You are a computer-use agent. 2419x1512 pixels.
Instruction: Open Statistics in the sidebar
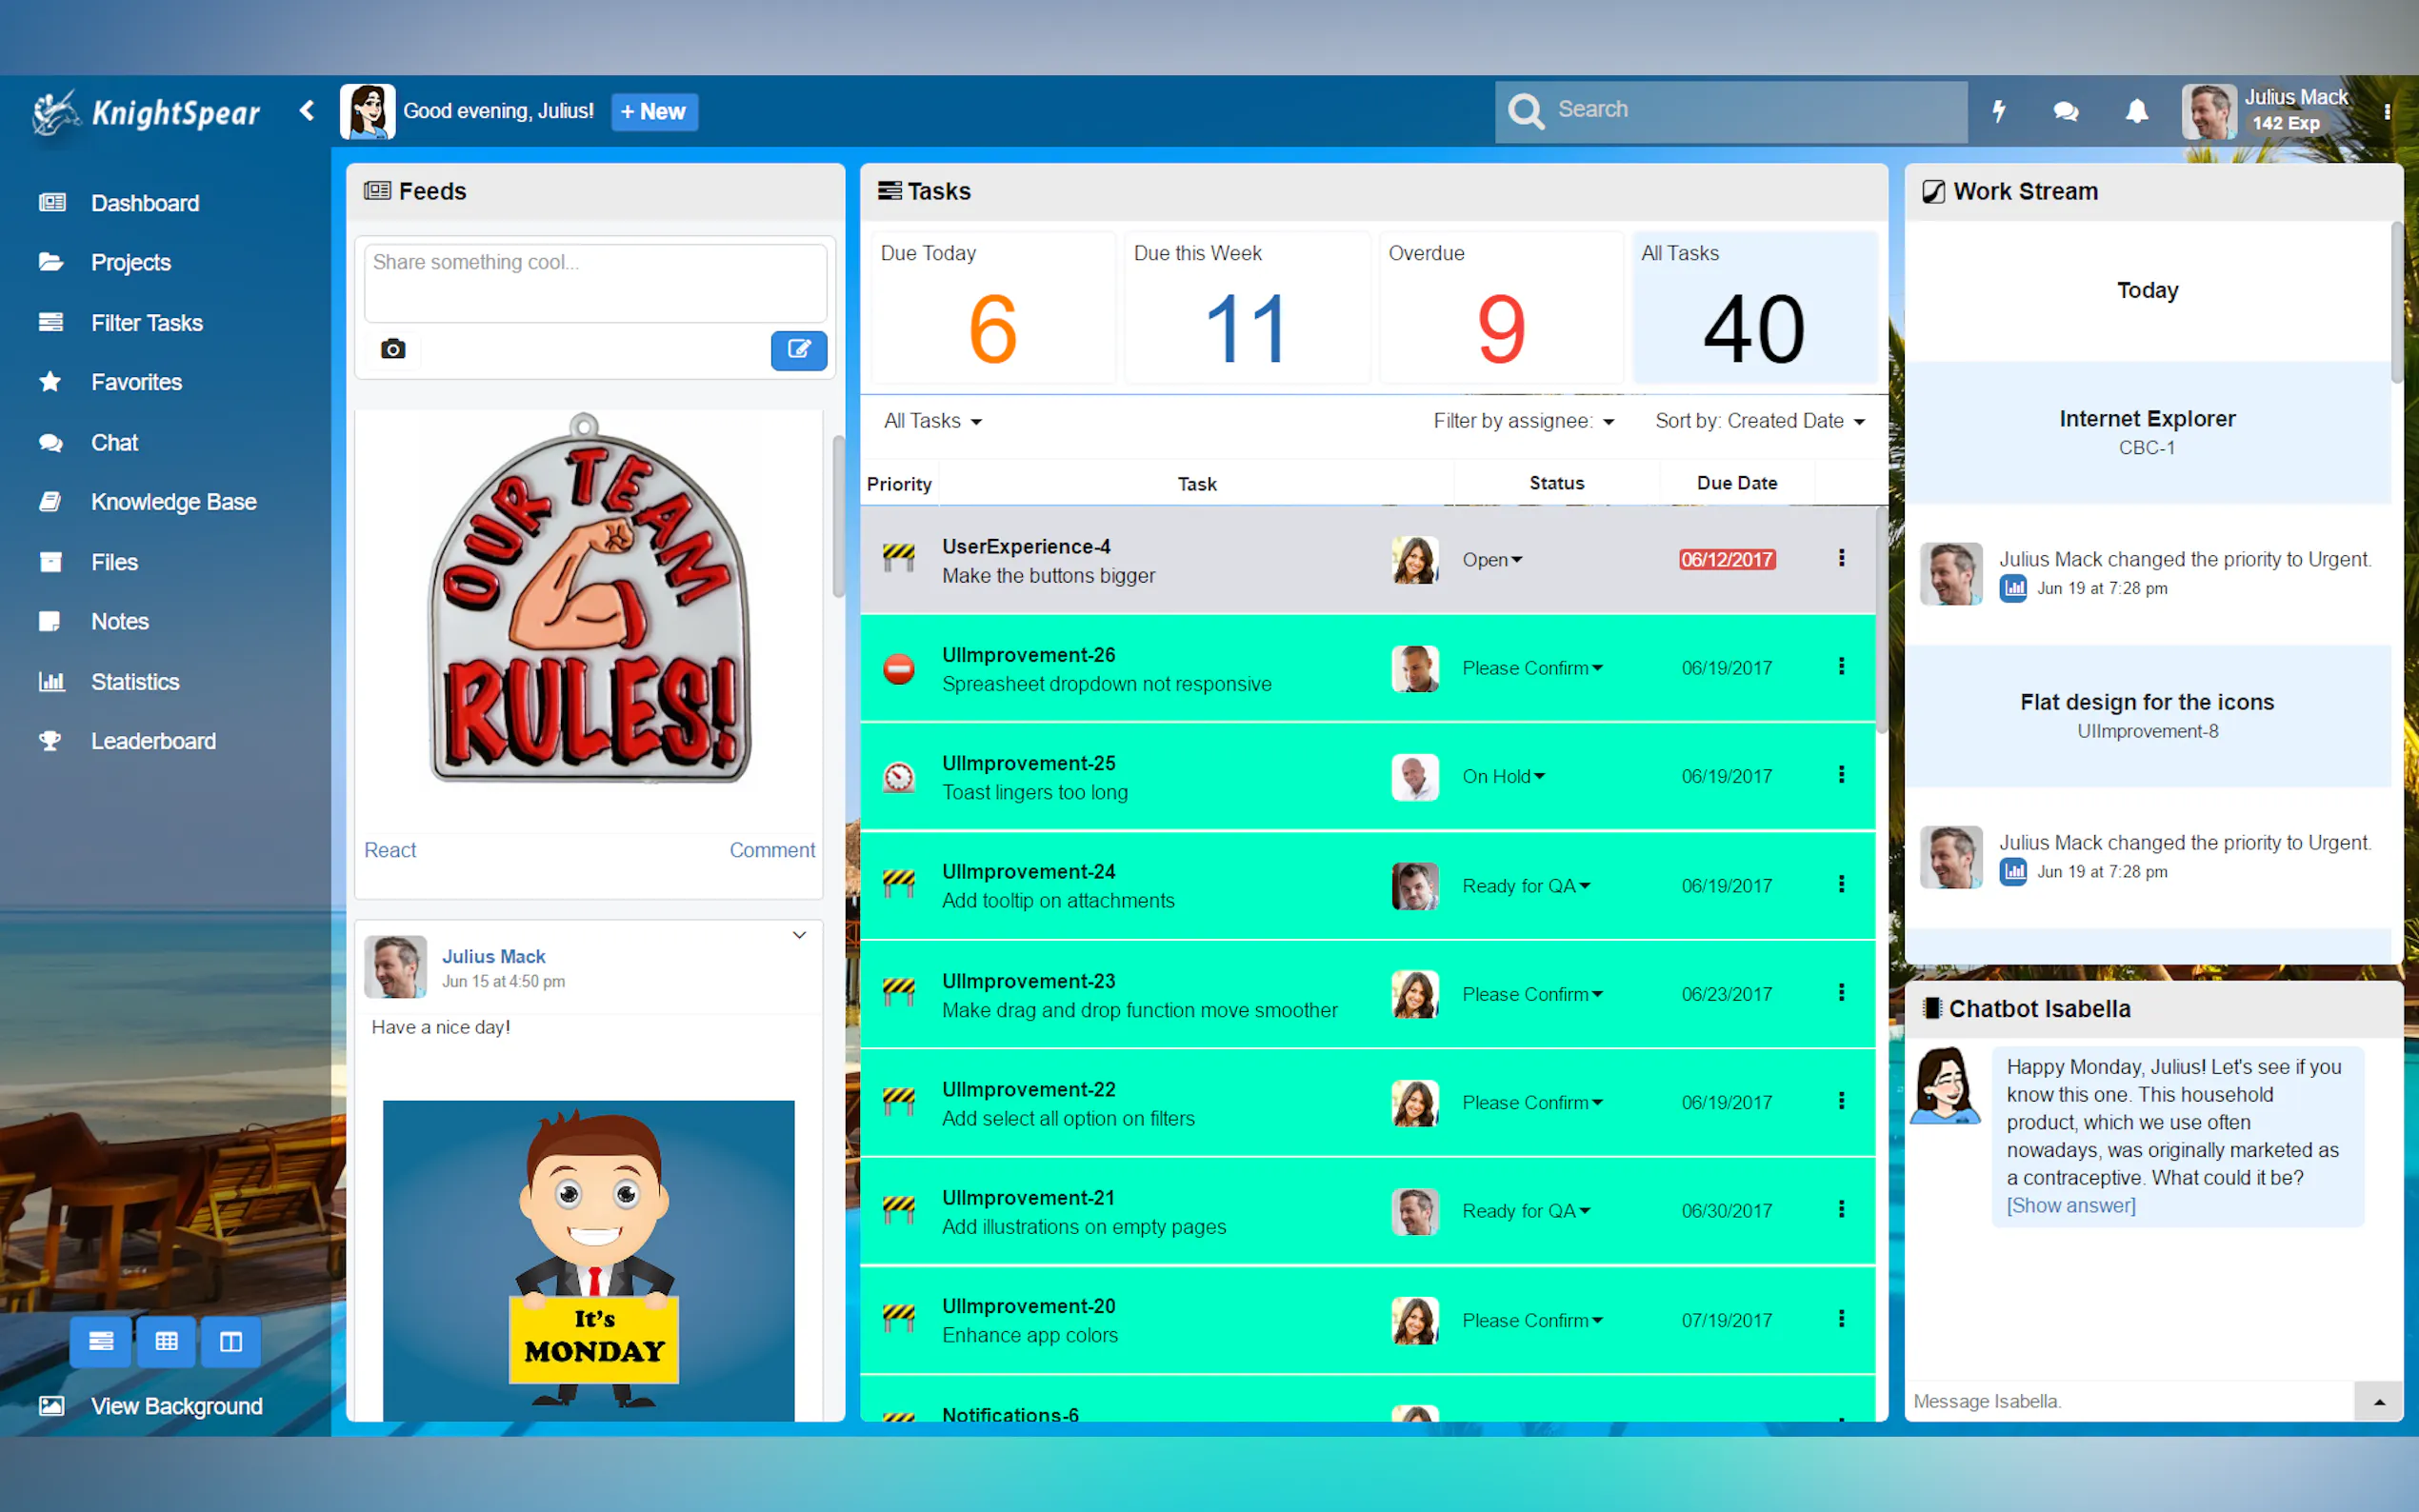[x=135, y=682]
